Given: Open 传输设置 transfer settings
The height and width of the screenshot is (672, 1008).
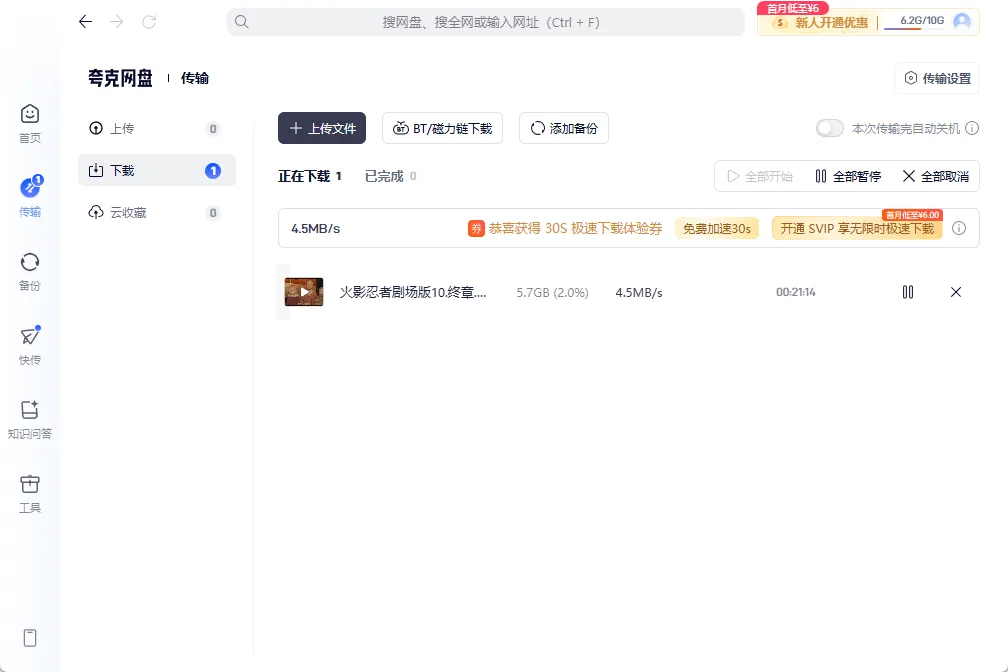Looking at the screenshot, I should pyautogui.click(x=937, y=78).
